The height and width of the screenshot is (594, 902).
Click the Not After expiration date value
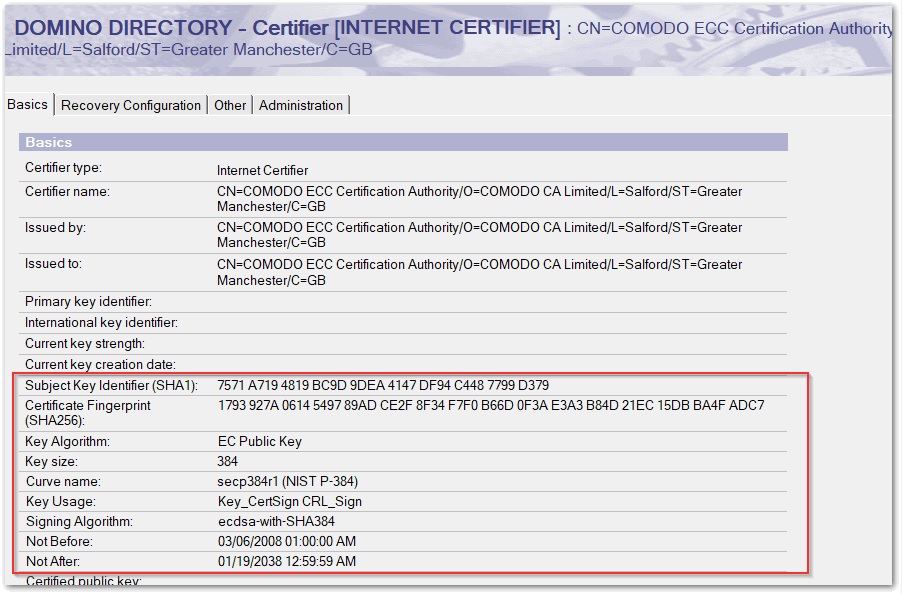tap(286, 561)
